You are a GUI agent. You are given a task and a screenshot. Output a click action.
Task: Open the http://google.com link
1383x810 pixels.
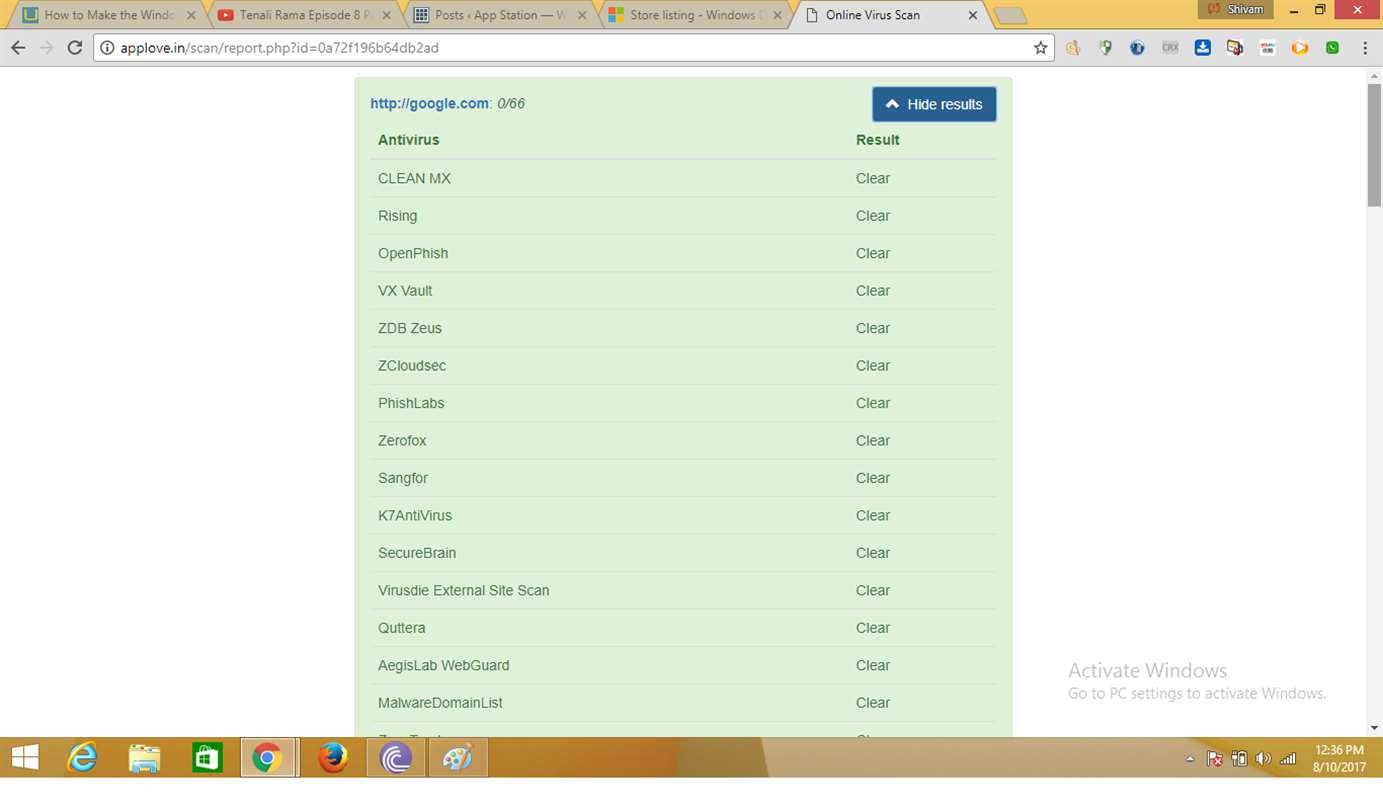click(x=429, y=103)
